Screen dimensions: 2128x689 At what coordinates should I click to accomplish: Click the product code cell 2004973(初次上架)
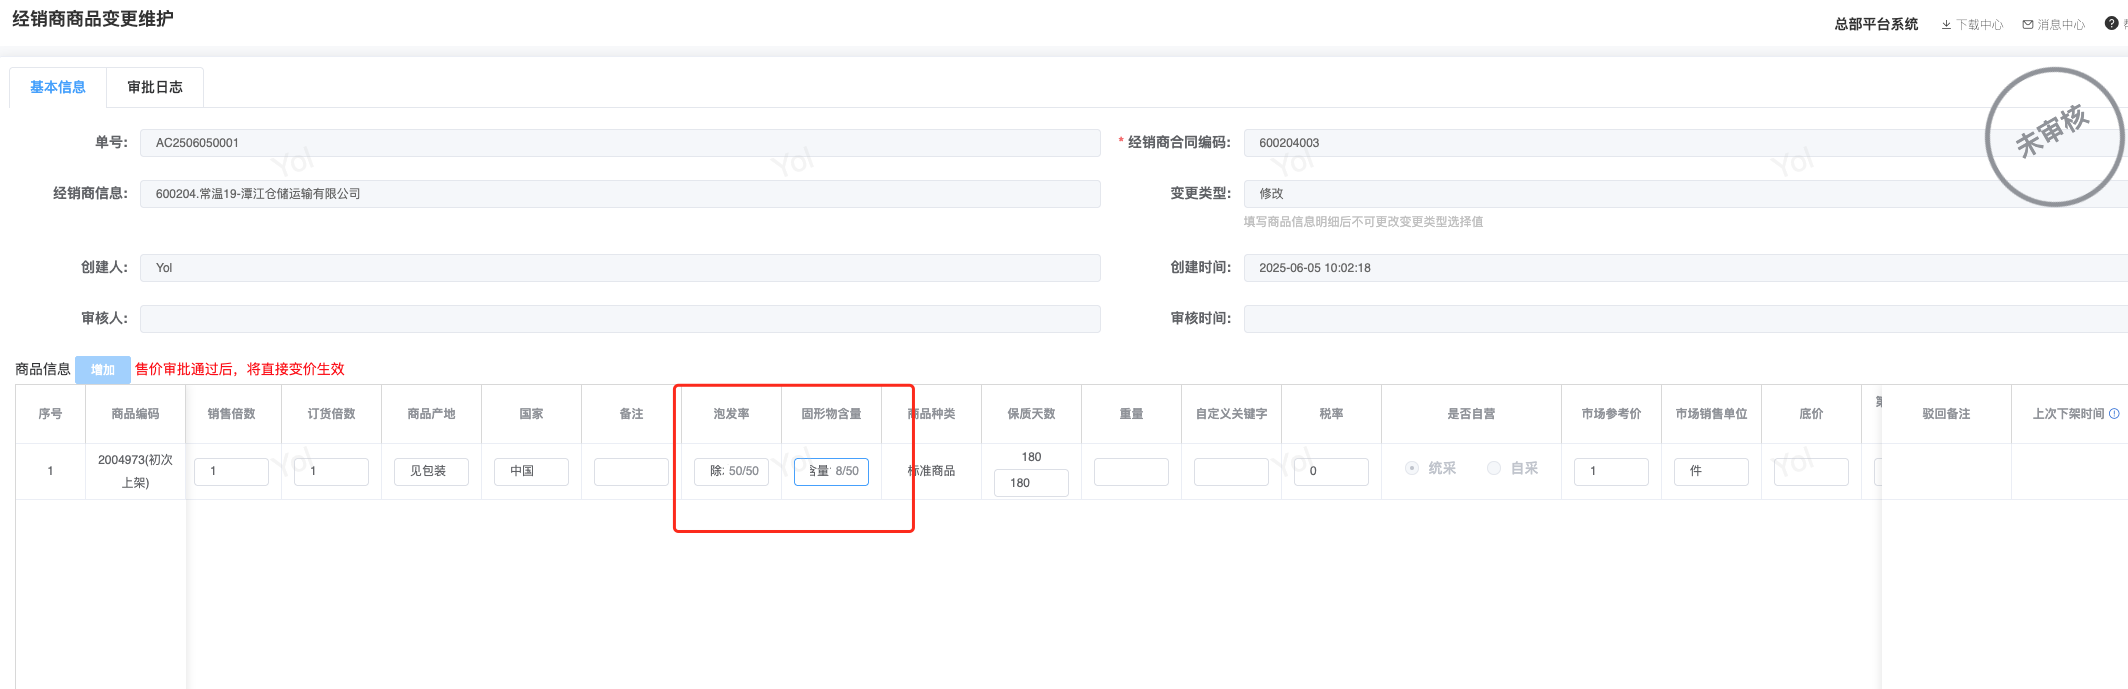tap(135, 471)
